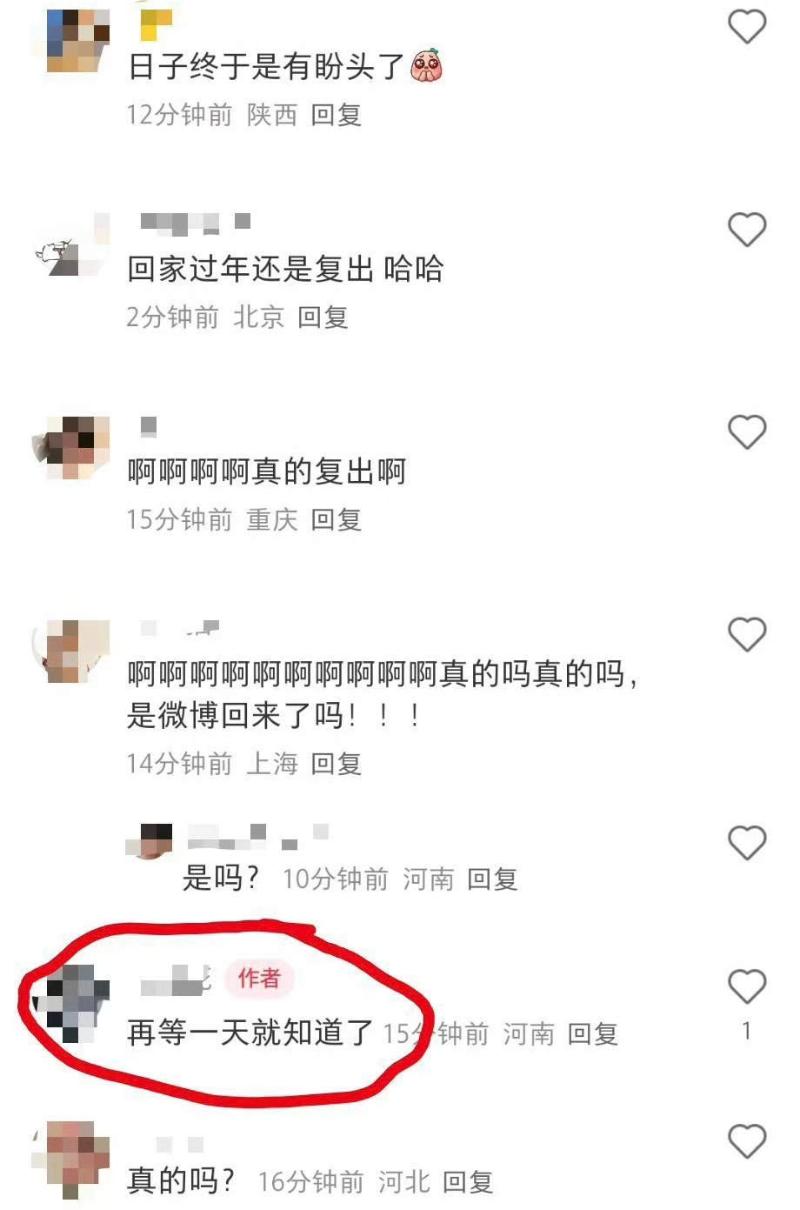Like the author's 再等一天就知道了 comment
Image resolution: width=800 pixels, height=1210 pixels.
point(746,987)
